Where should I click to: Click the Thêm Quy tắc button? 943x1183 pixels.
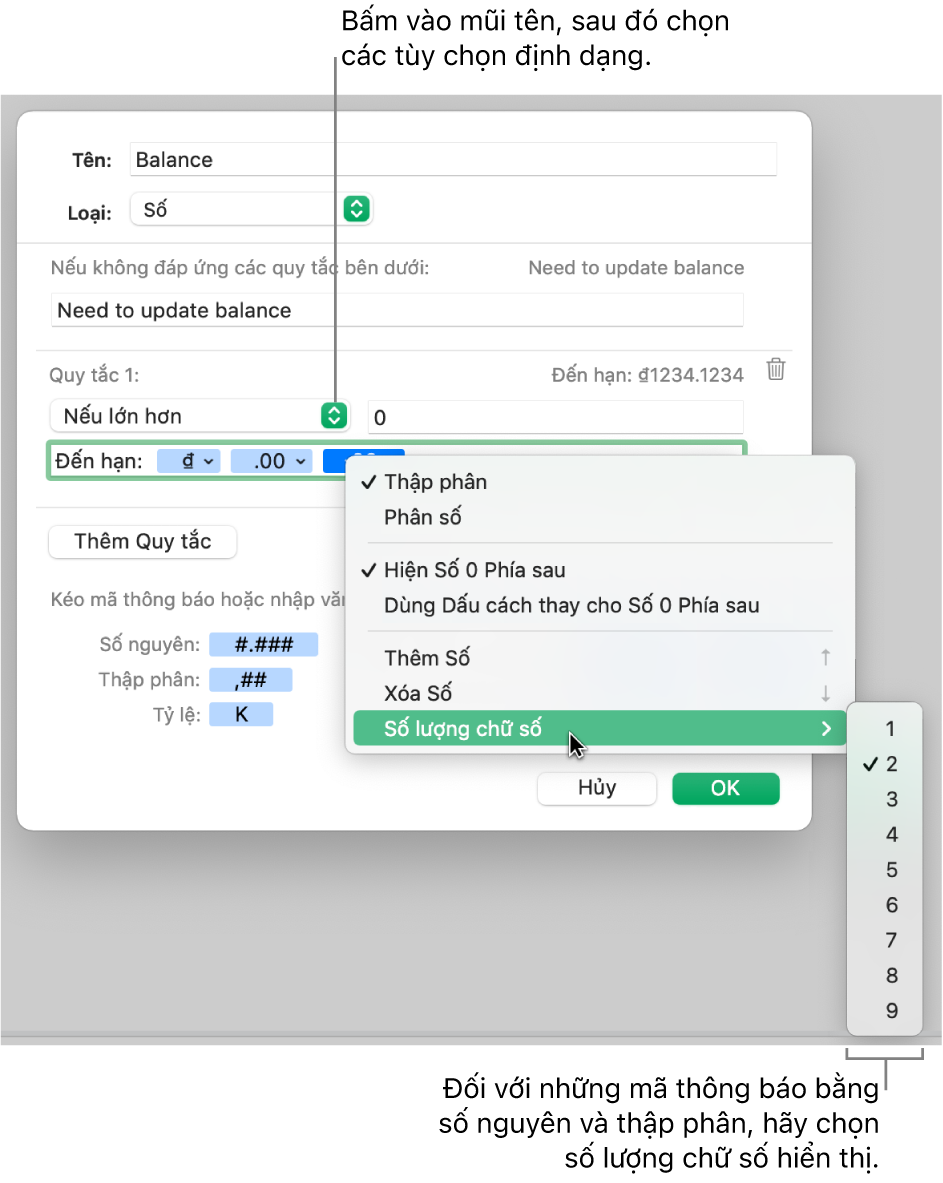pyautogui.click(x=143, y=542)
